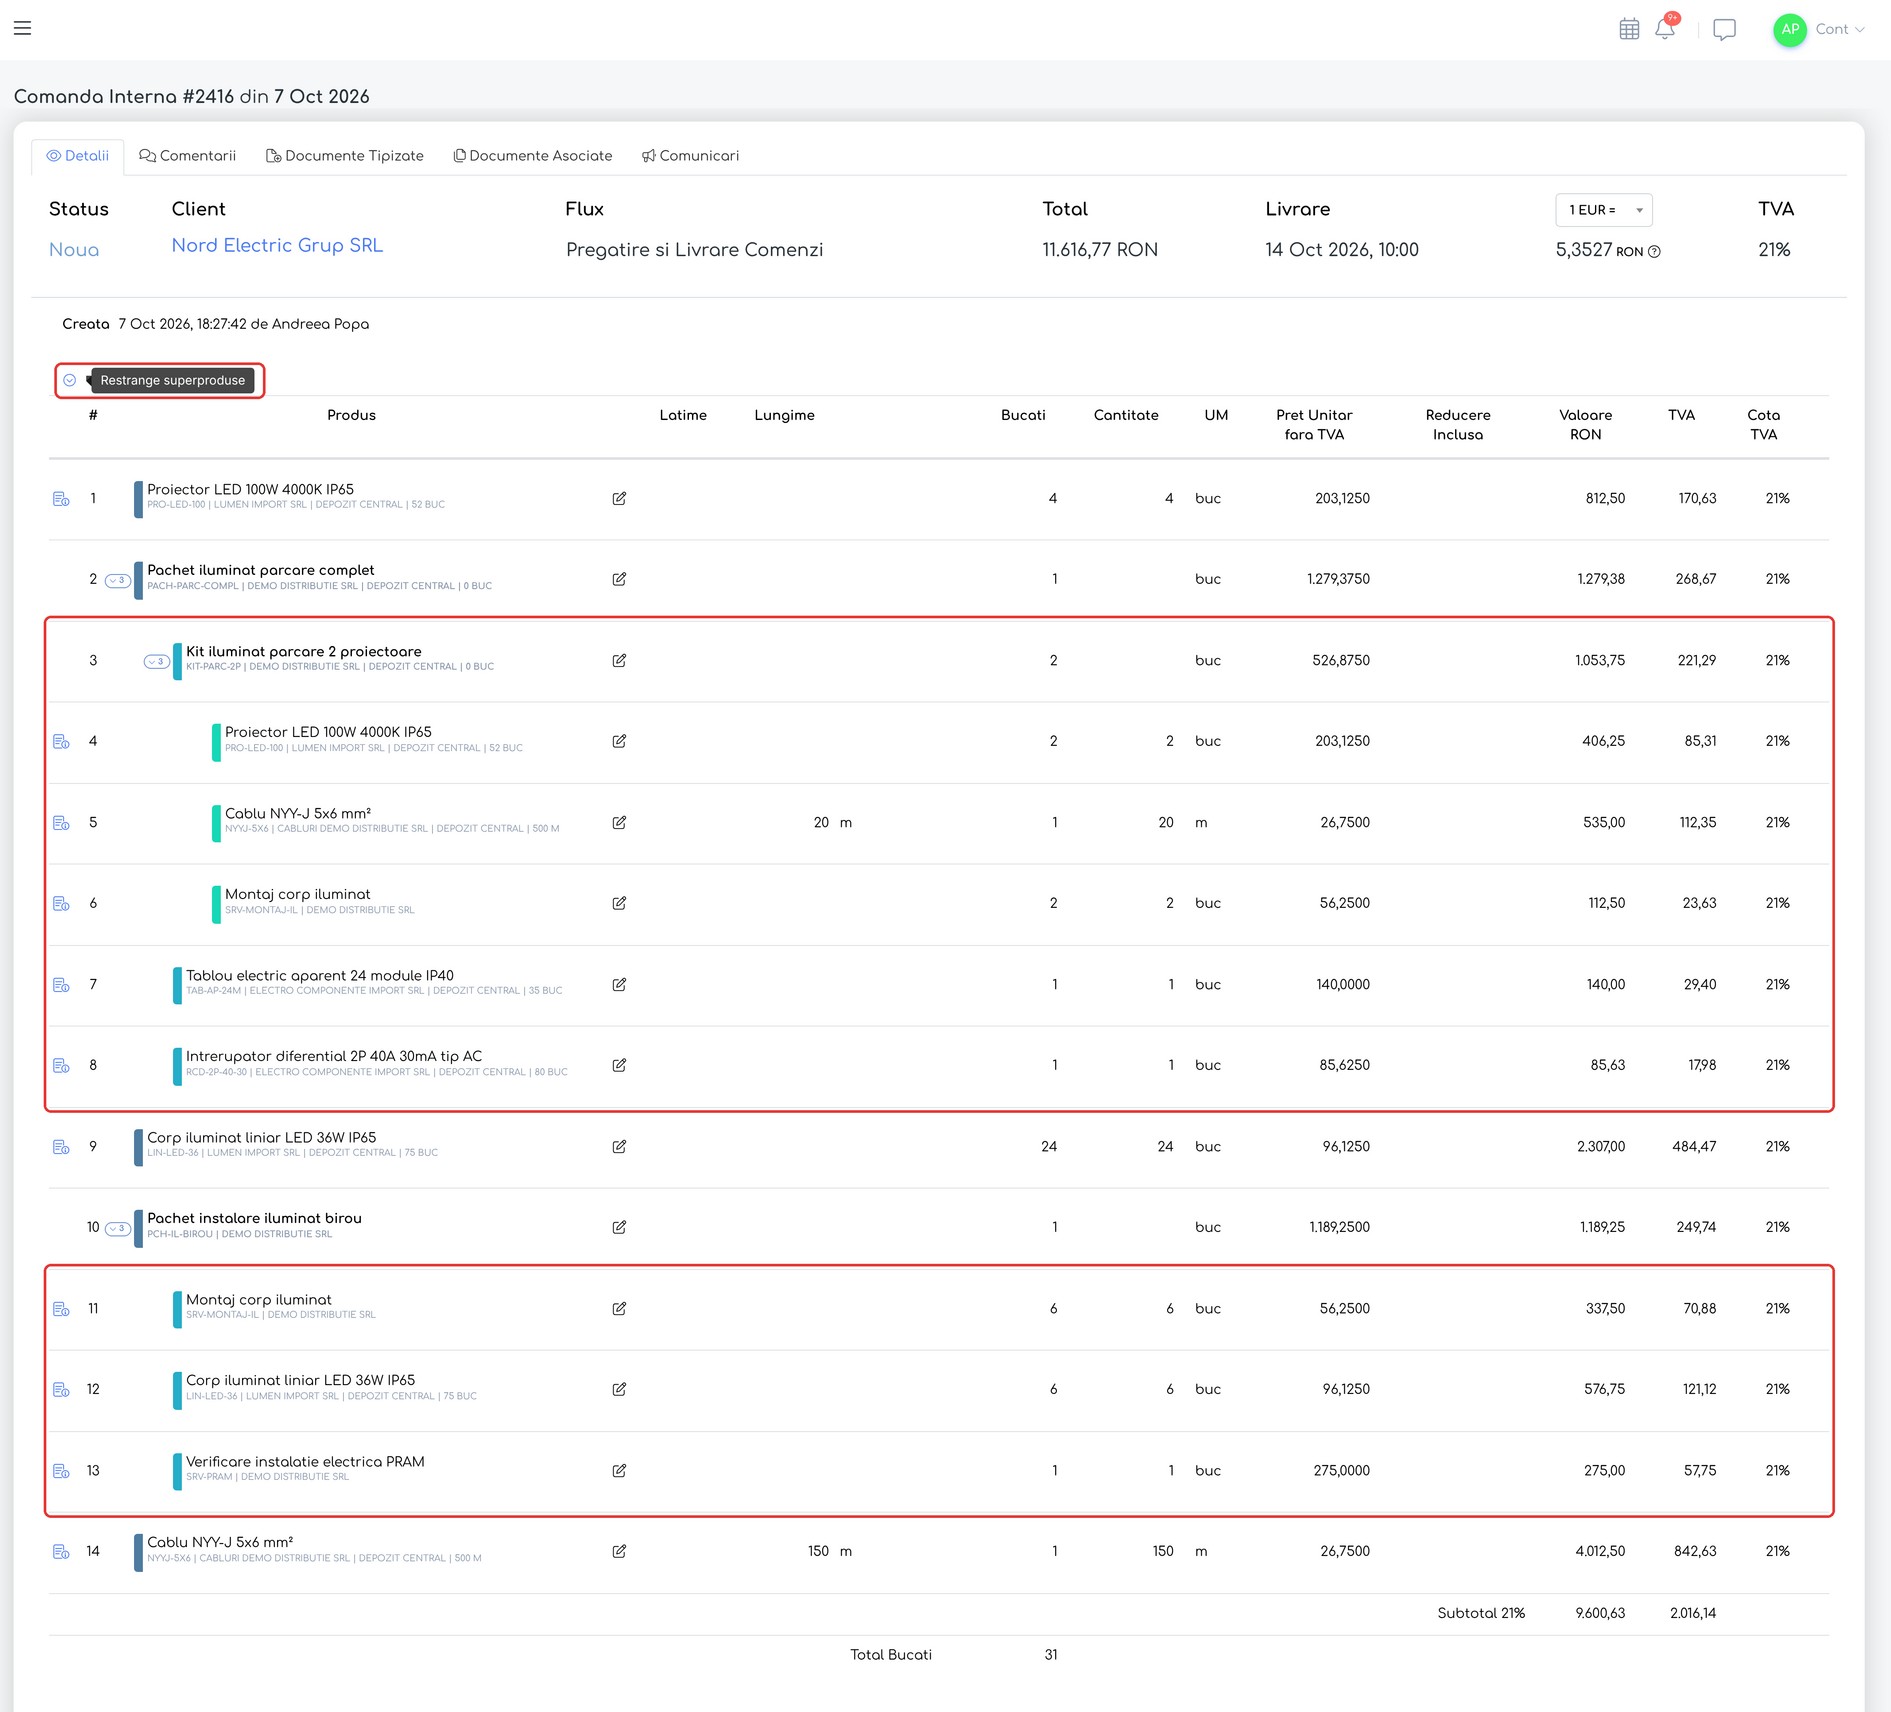Open stock icon for row 1
Image resolution: width=1891 pixels, height=1712 pixels.
pos(61,498)
